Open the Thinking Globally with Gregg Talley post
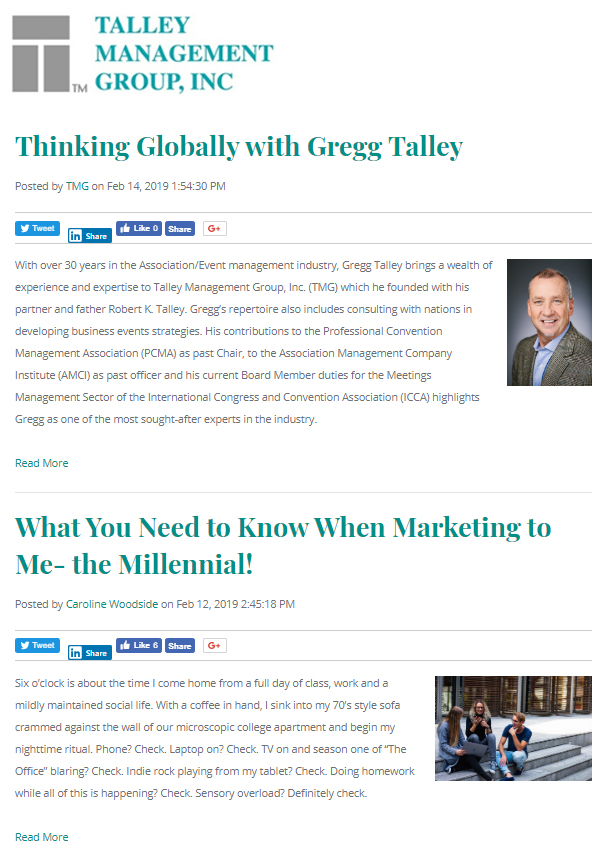Image resolution: width=600 pixels, height=849 pixels. click(239, 147)
